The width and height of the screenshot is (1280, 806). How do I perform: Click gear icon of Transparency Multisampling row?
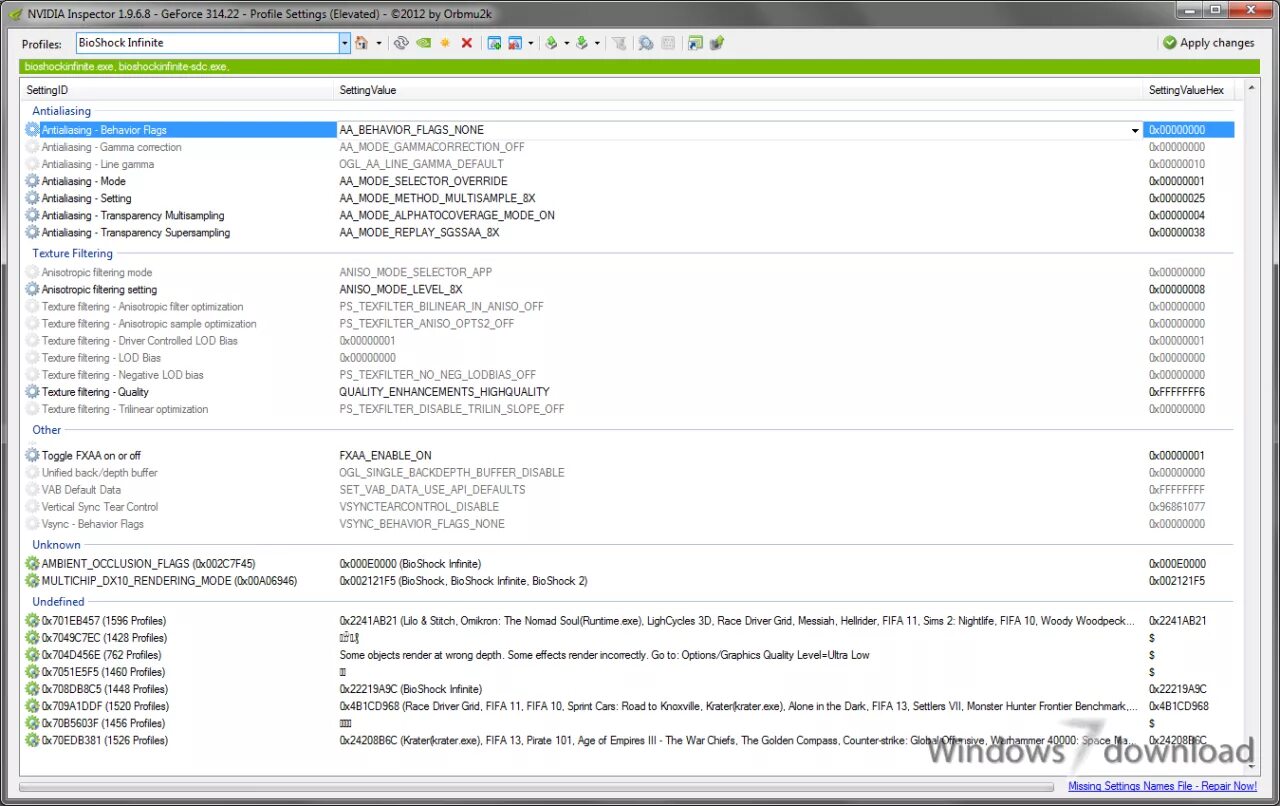tap(33, 215)
